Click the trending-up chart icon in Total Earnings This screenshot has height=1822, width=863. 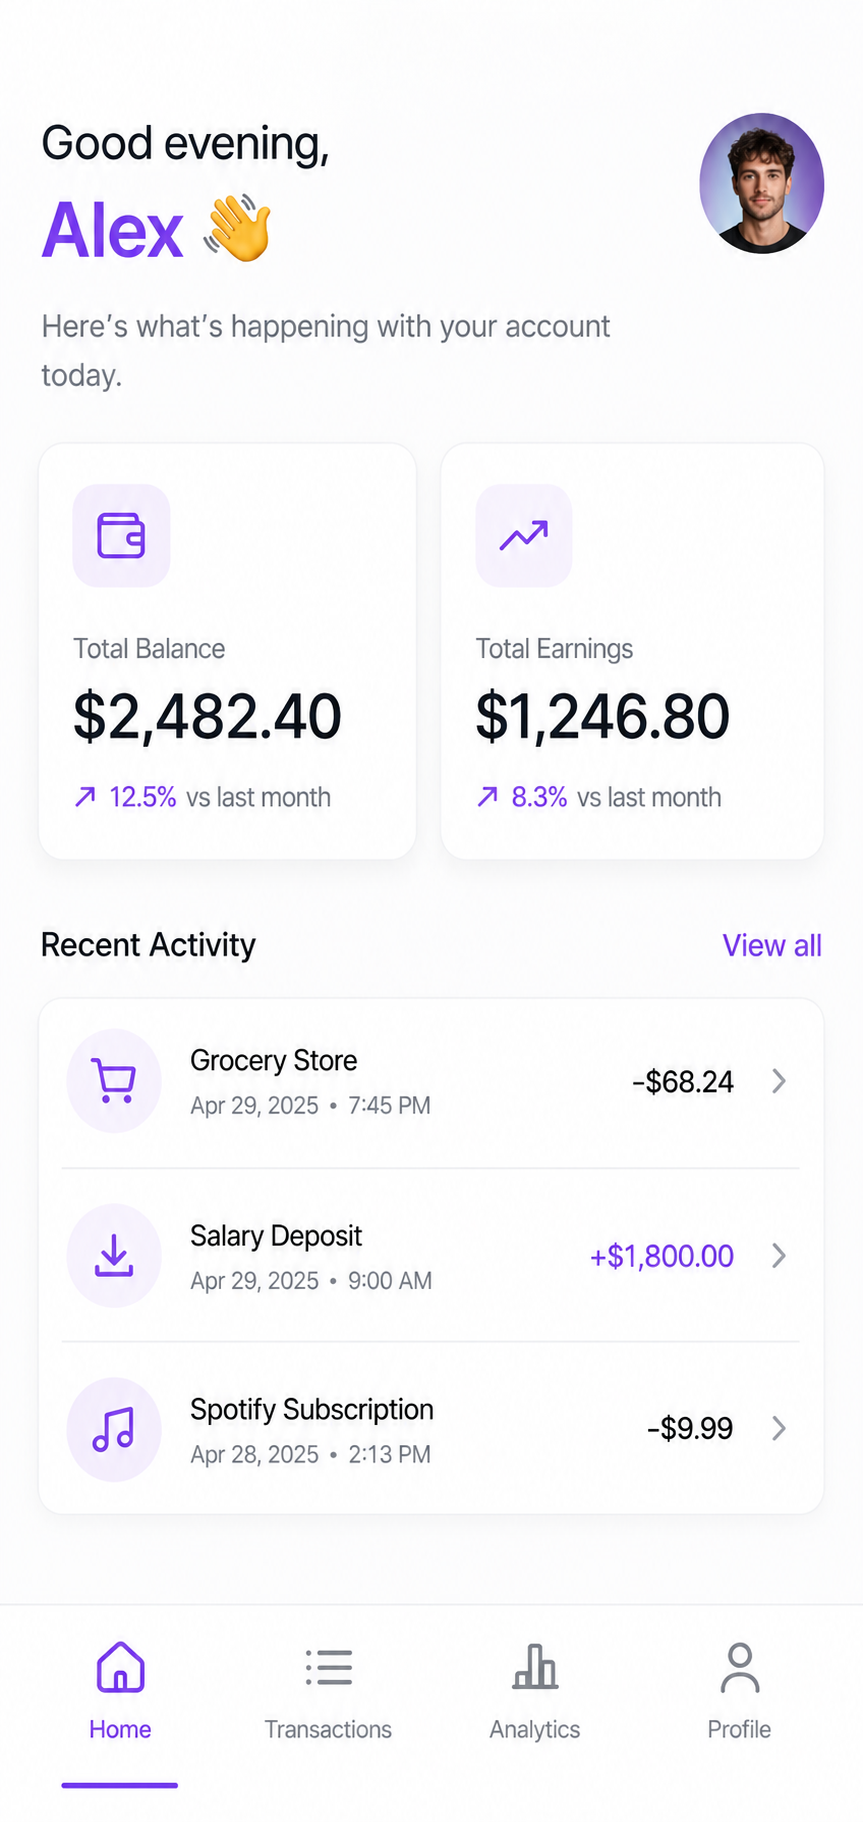click(524, 535)
